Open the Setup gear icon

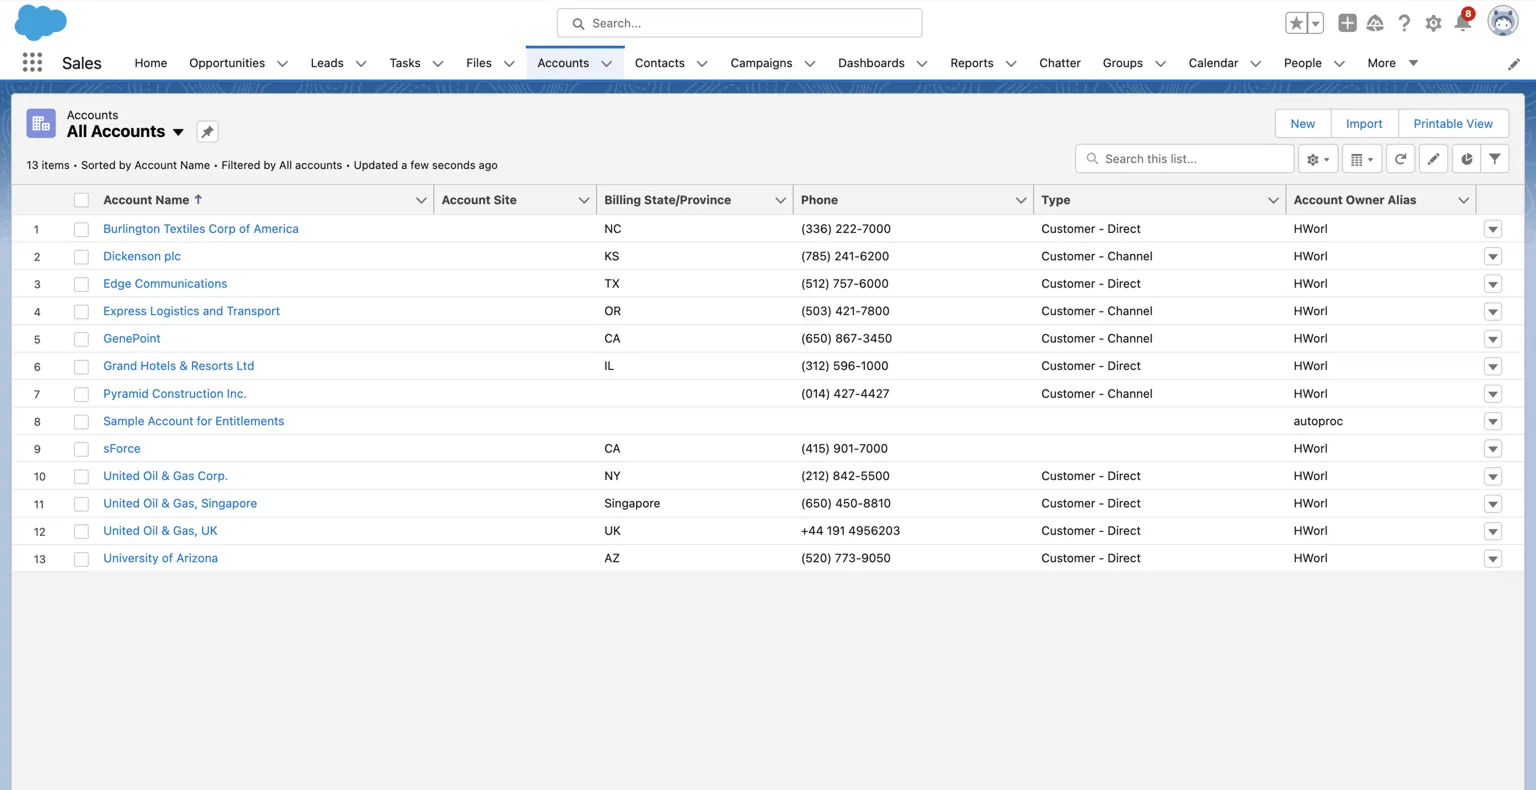click(1433, 23)
